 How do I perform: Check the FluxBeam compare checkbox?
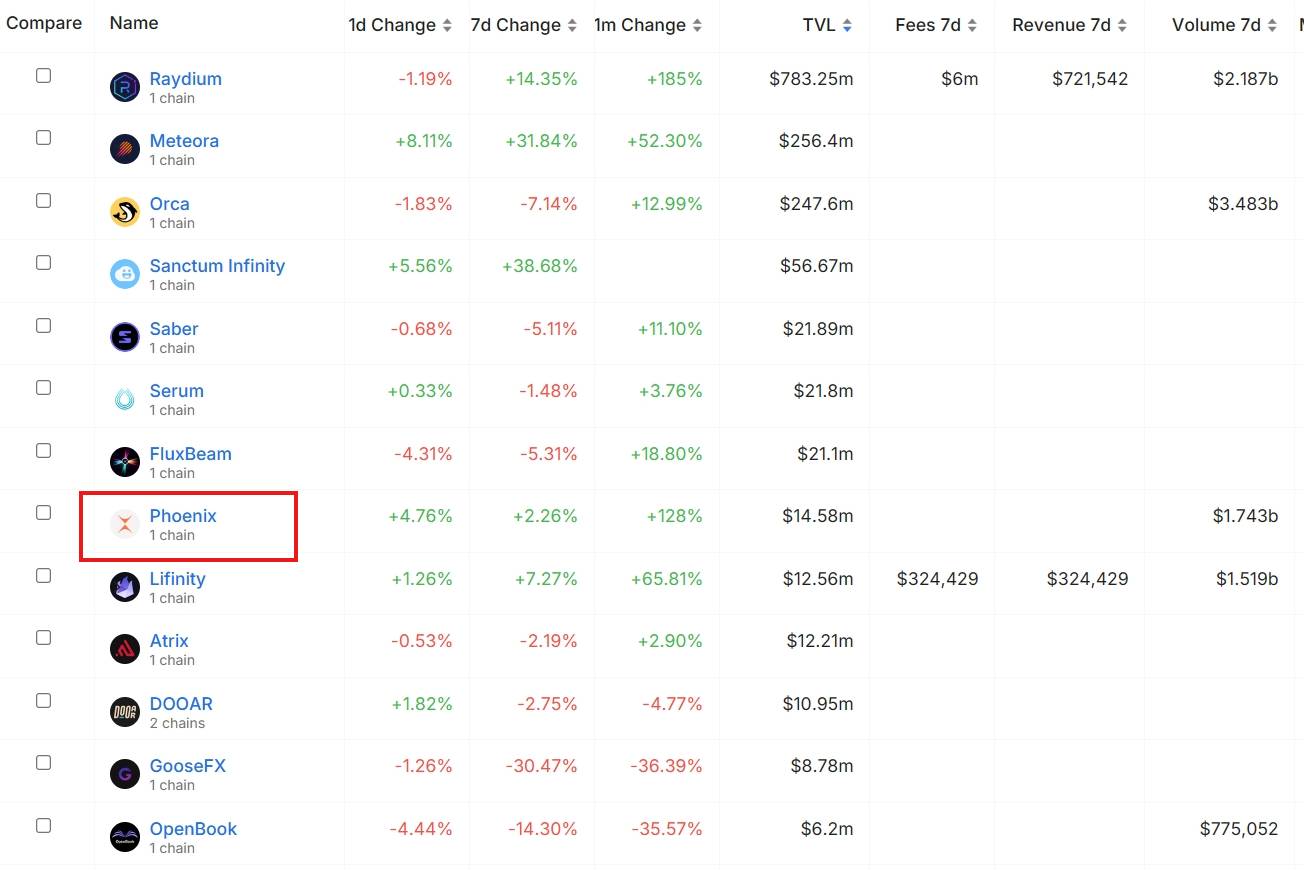(43, 450)
